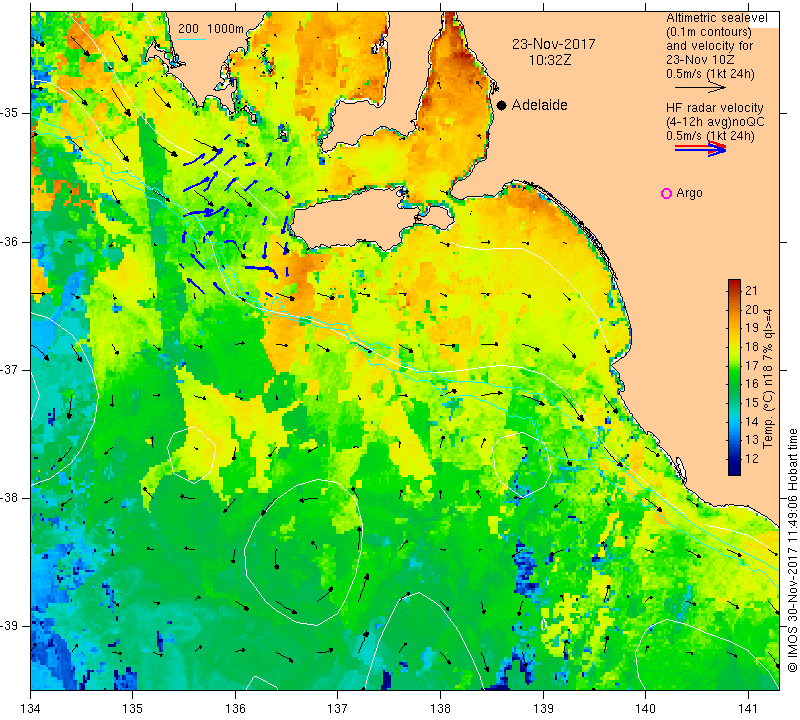Click the dark red top of temperature colorbar

[734, 282]
